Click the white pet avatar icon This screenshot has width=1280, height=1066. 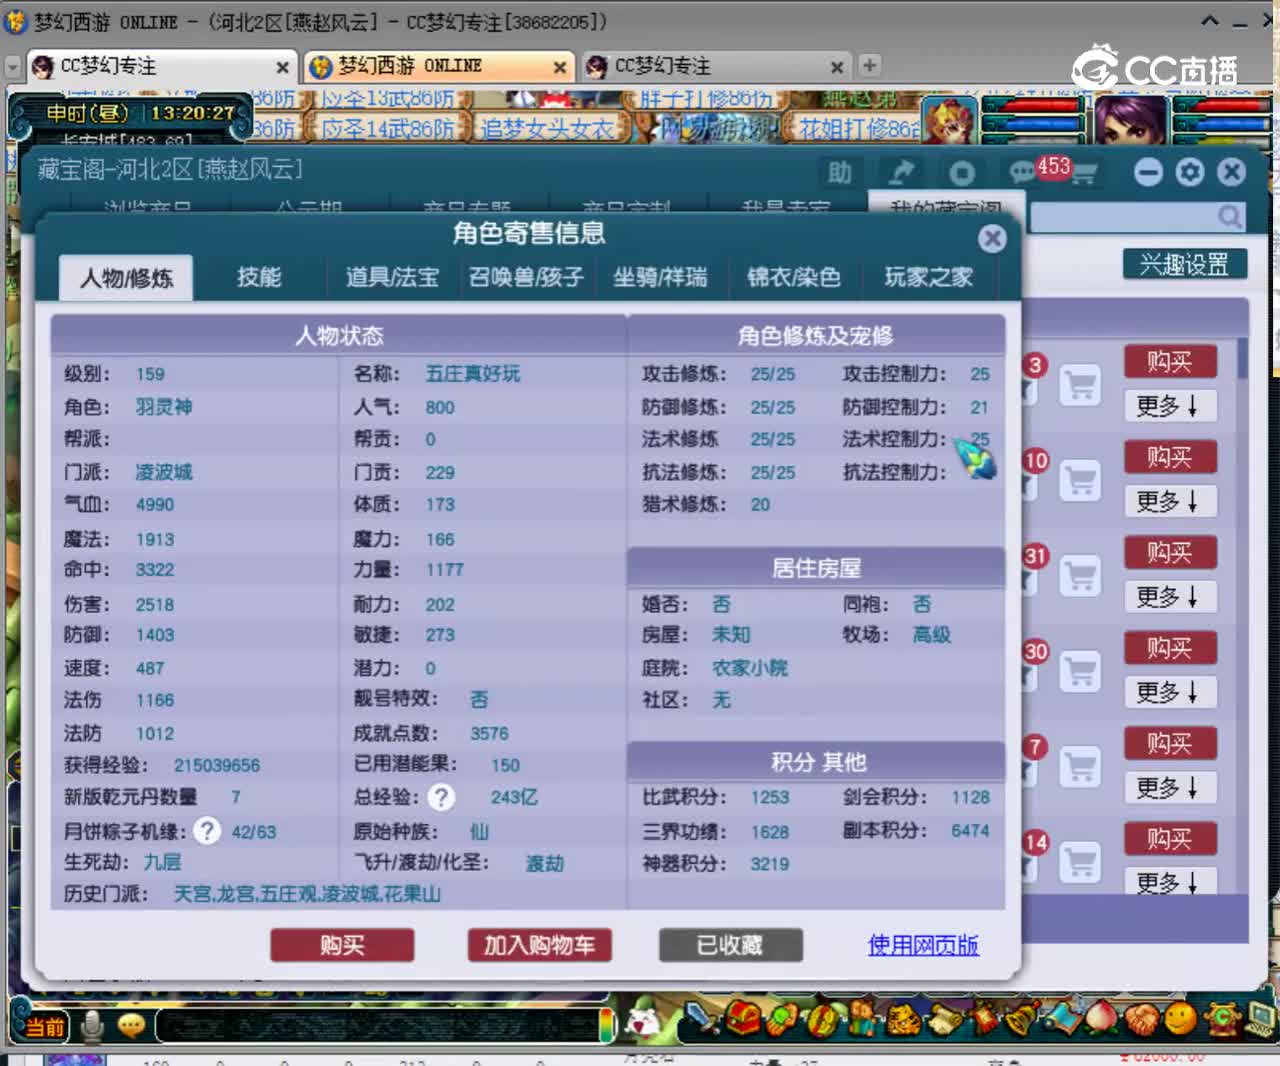641,1022
